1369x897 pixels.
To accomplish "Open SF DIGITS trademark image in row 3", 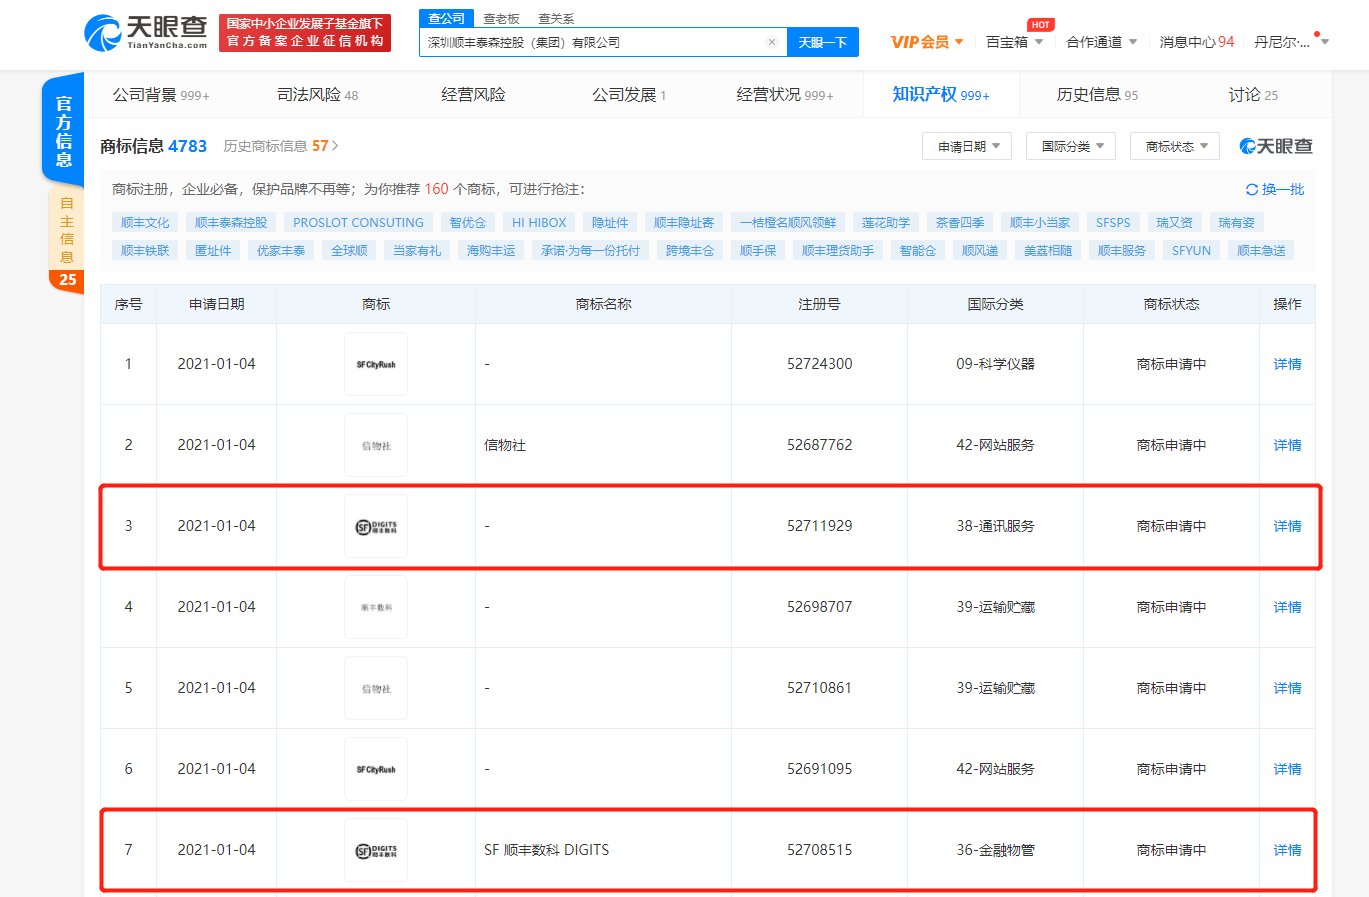I will pos(376,526).
